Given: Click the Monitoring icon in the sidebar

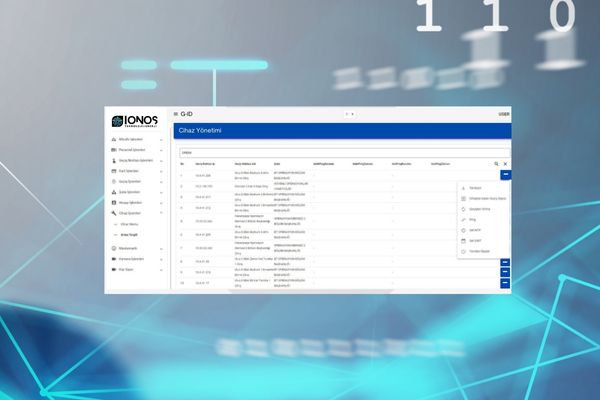Looking at the screenshot, I should [113, 247].
